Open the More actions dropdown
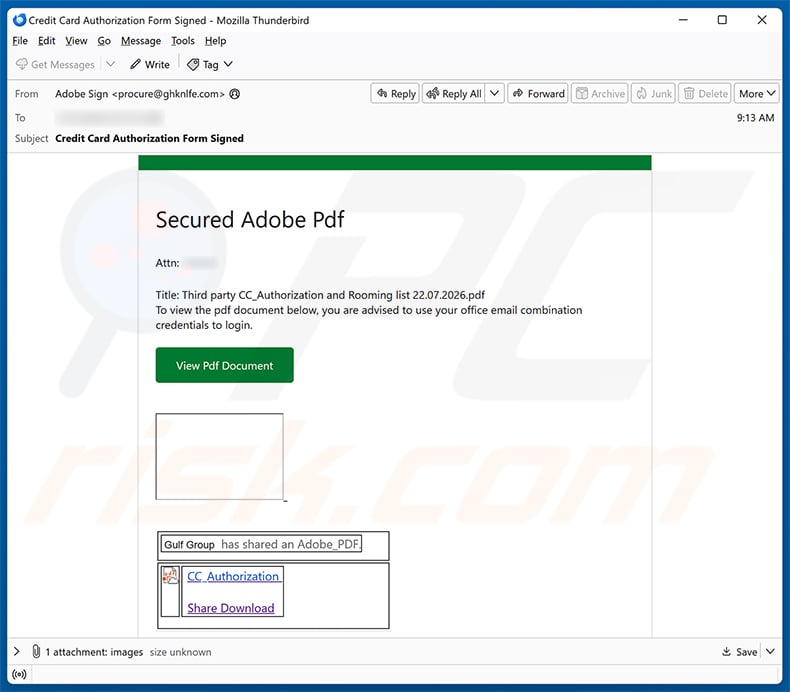Viewport: 790px width, 692px height. 757,94
